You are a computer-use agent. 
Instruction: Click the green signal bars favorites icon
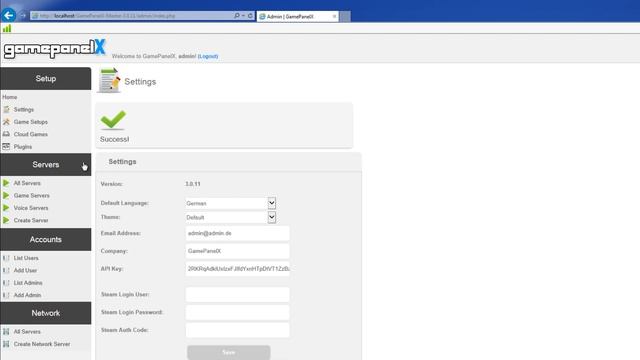(7, 29)
